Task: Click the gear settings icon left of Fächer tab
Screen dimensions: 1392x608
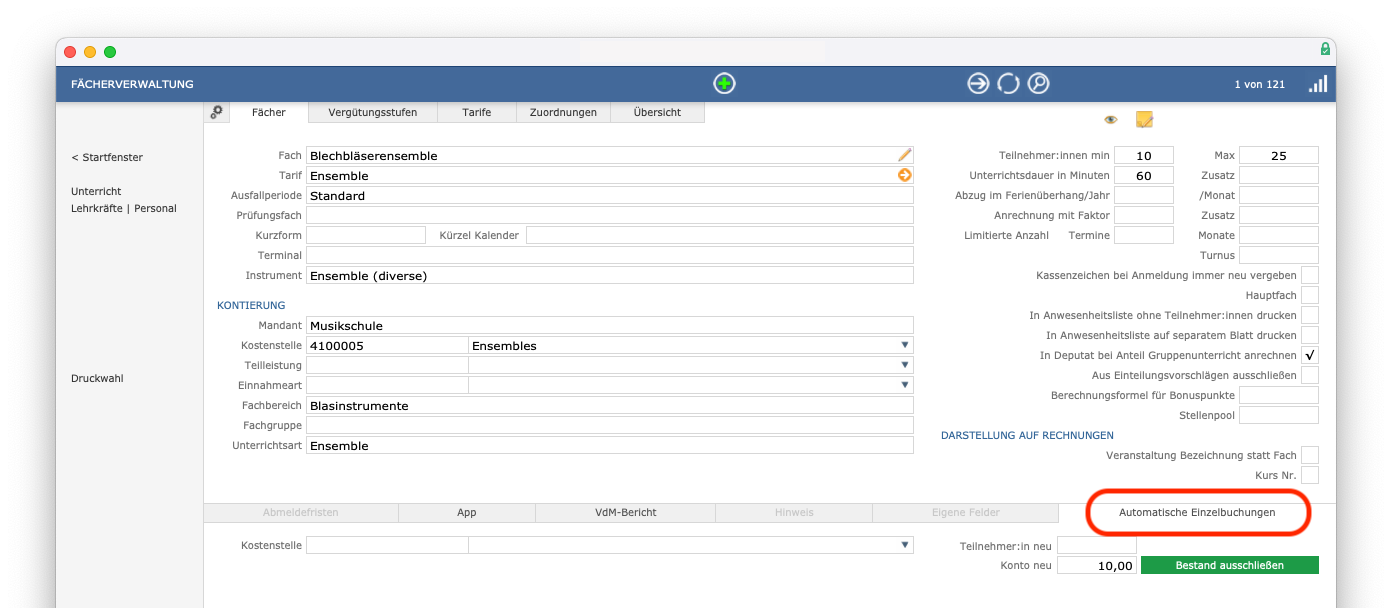Action: click(x=217, y=112)
